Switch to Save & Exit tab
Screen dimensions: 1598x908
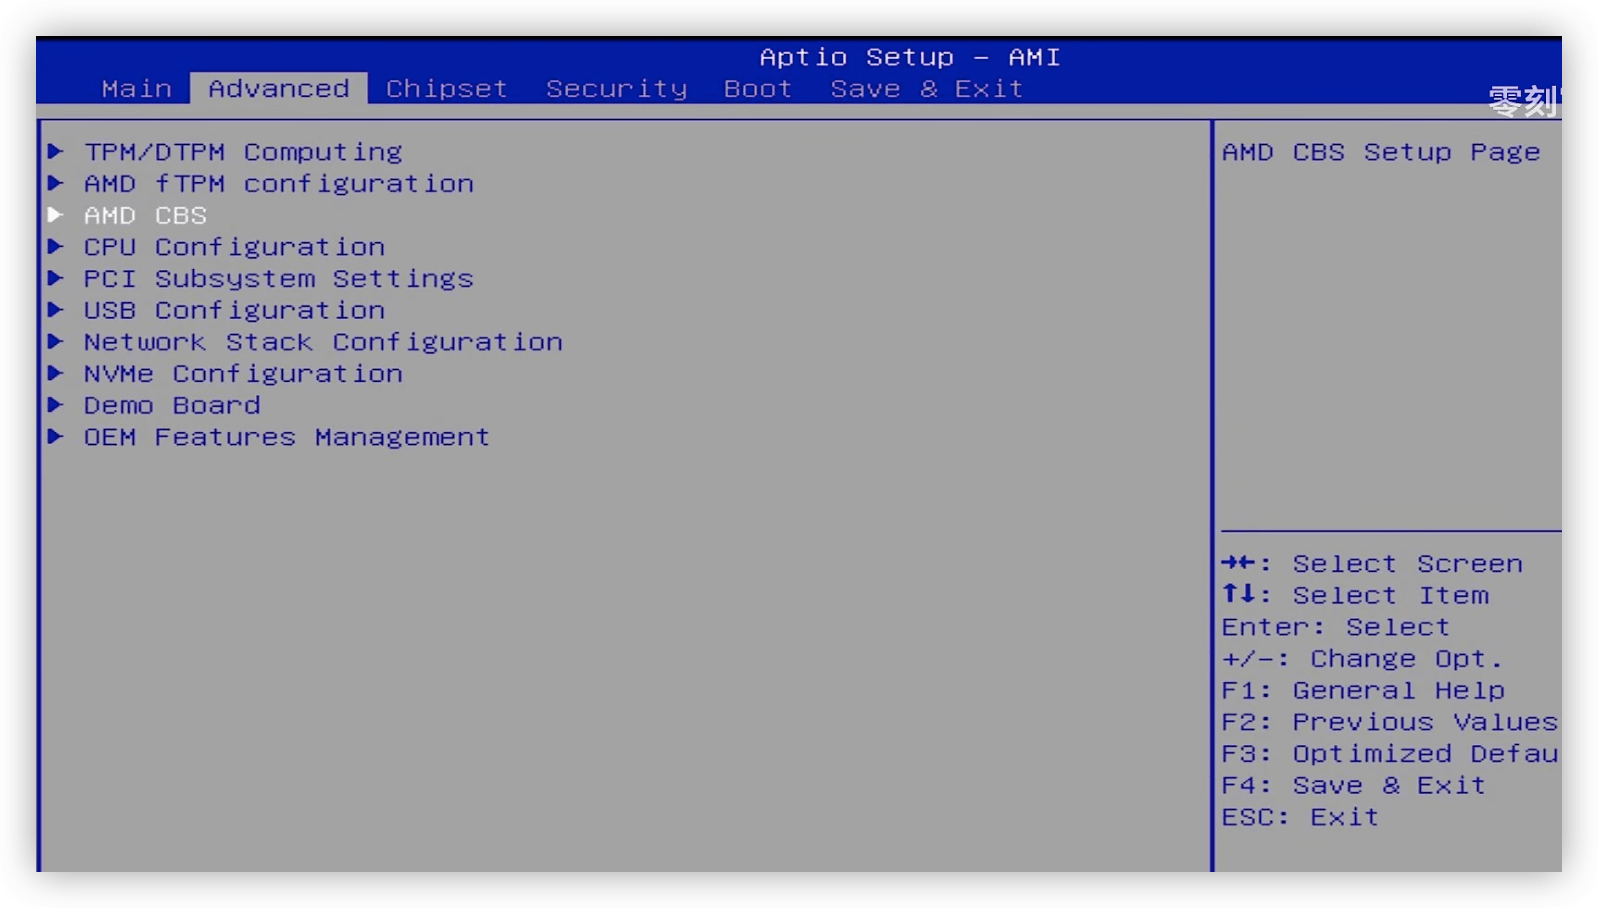pyautogui.click(x=927, y=89)
